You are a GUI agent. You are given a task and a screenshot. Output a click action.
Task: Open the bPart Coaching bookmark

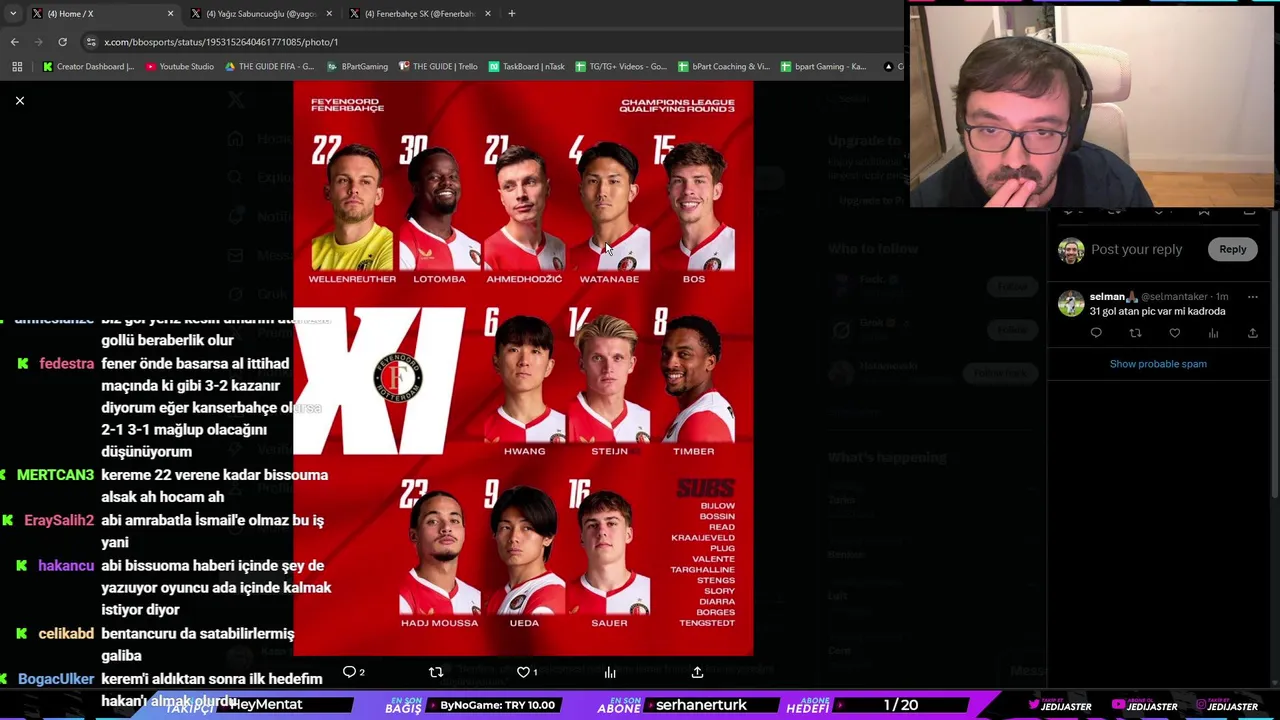(x=724, y=67)
